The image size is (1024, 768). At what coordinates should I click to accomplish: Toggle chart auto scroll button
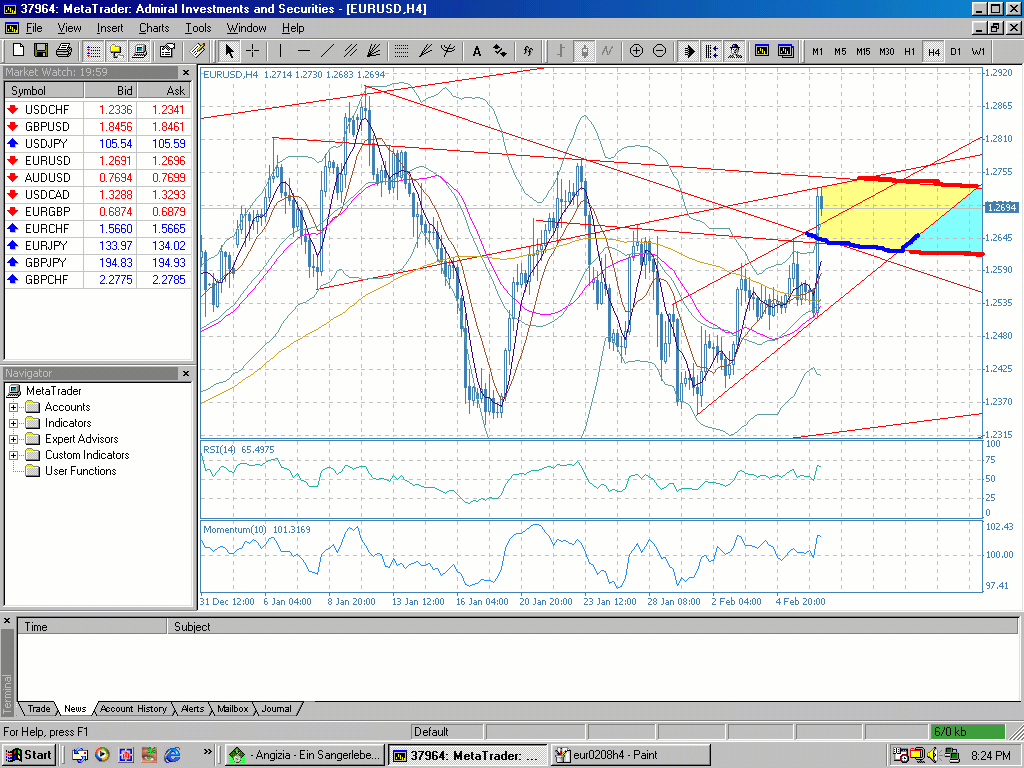tap(688, 50)
